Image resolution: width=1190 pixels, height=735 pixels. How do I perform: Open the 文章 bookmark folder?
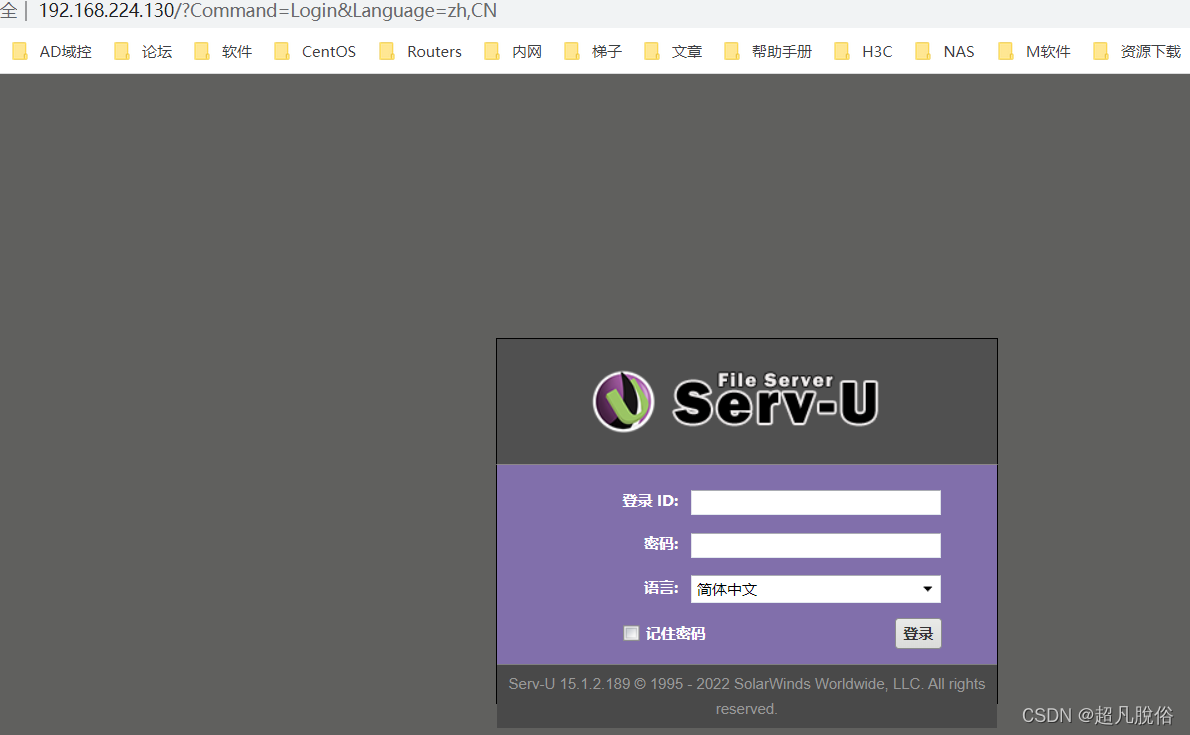pos(673,52)
